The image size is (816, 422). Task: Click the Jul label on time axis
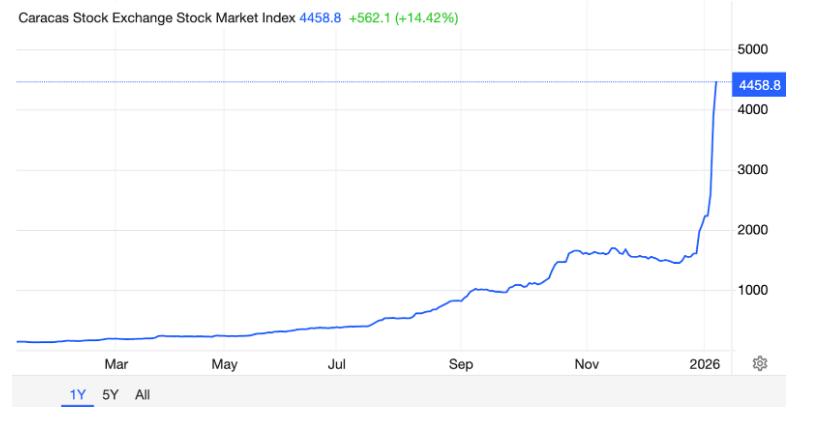tap(336, 364)
